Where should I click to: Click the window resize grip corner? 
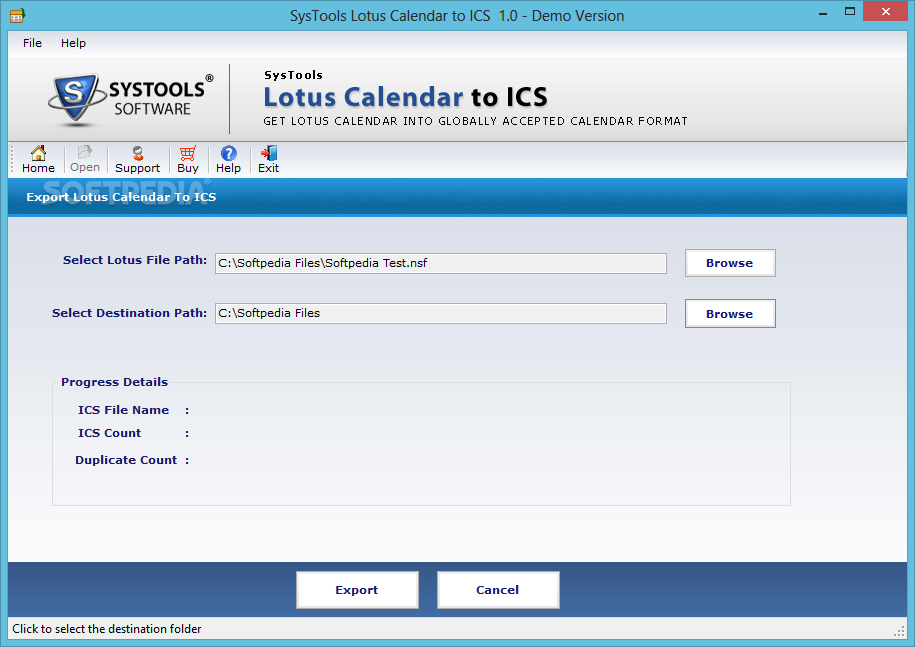(x=899, y=631)
